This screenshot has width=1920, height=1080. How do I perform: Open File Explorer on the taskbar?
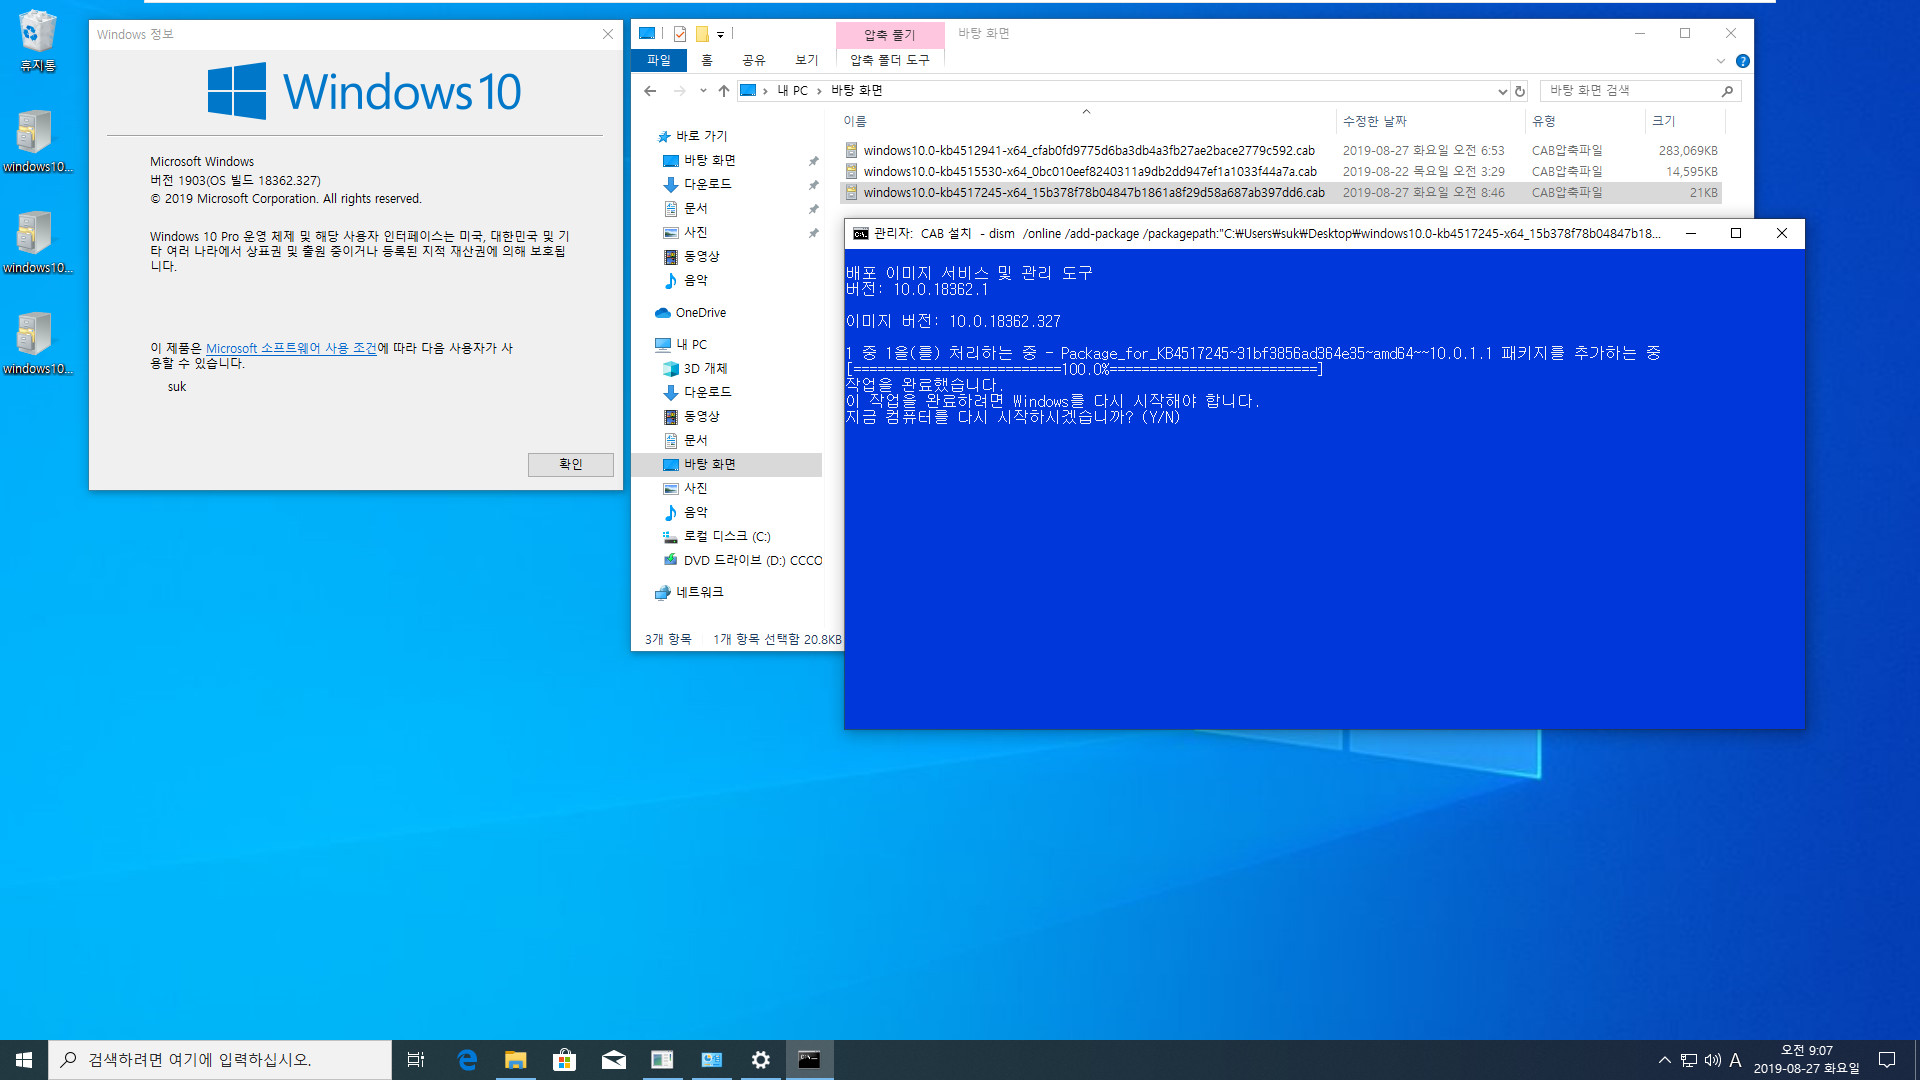click(516, 1060)
